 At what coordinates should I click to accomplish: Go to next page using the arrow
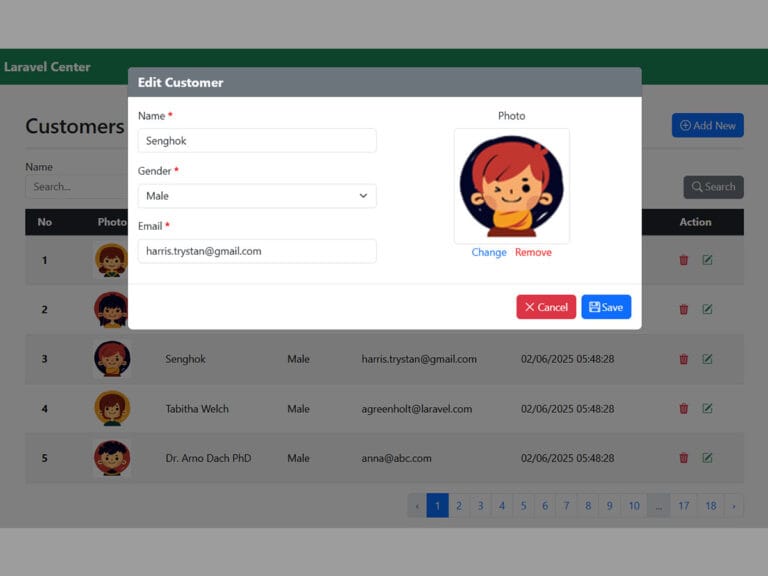pos(734,506)
